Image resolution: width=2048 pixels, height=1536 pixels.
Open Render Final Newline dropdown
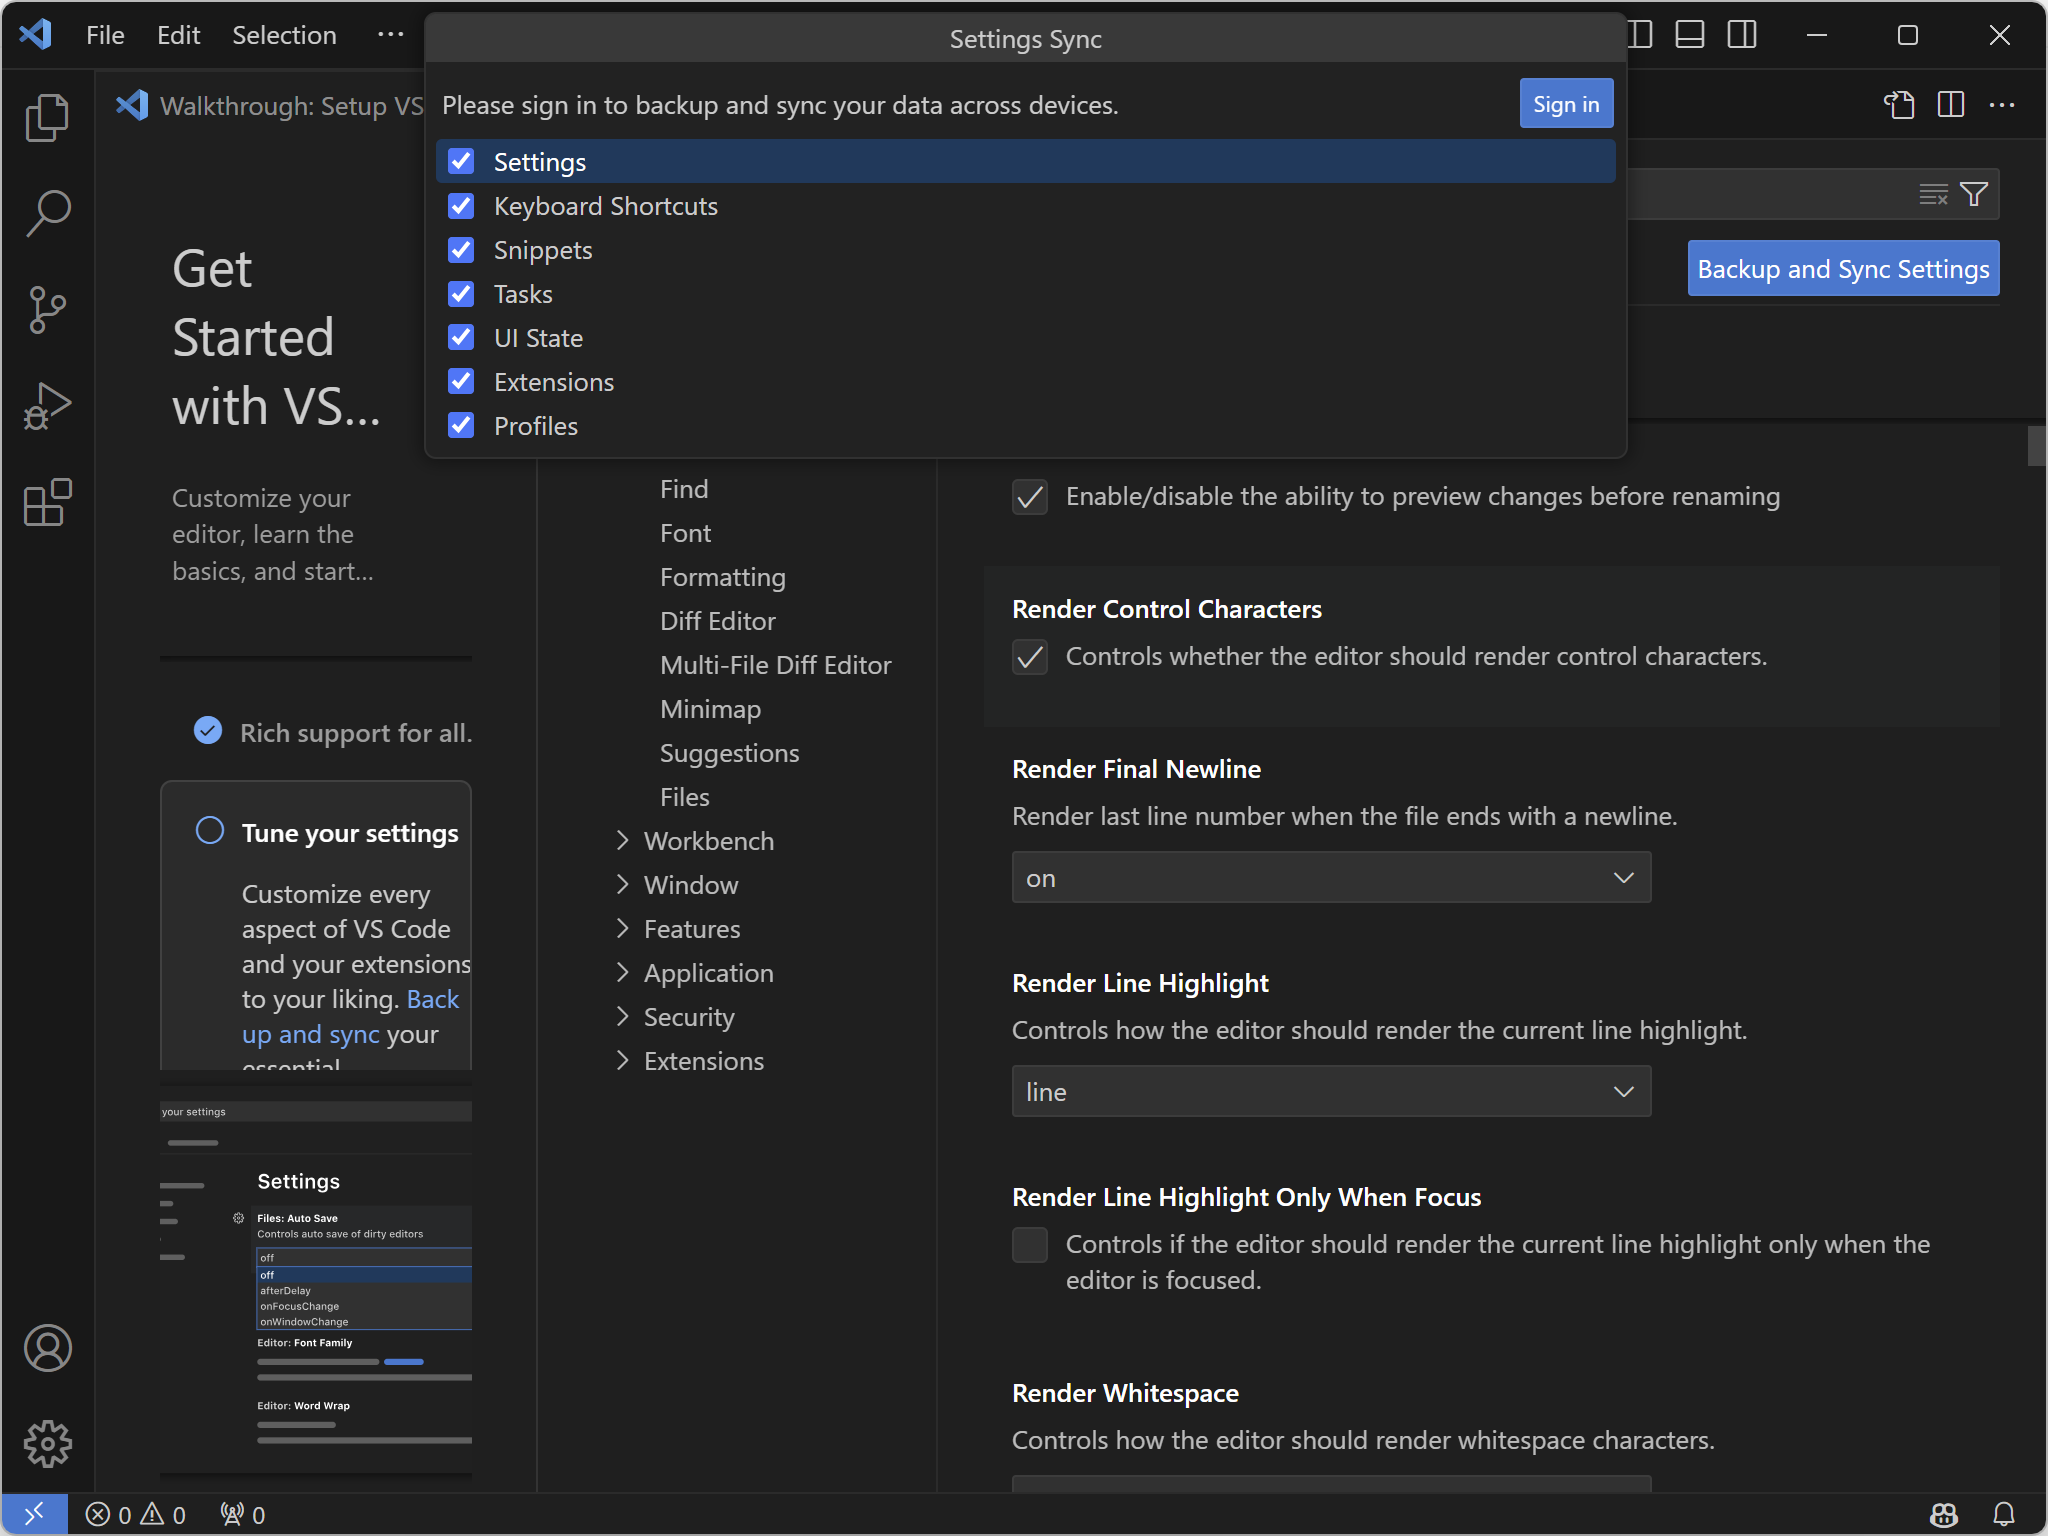1331,878
